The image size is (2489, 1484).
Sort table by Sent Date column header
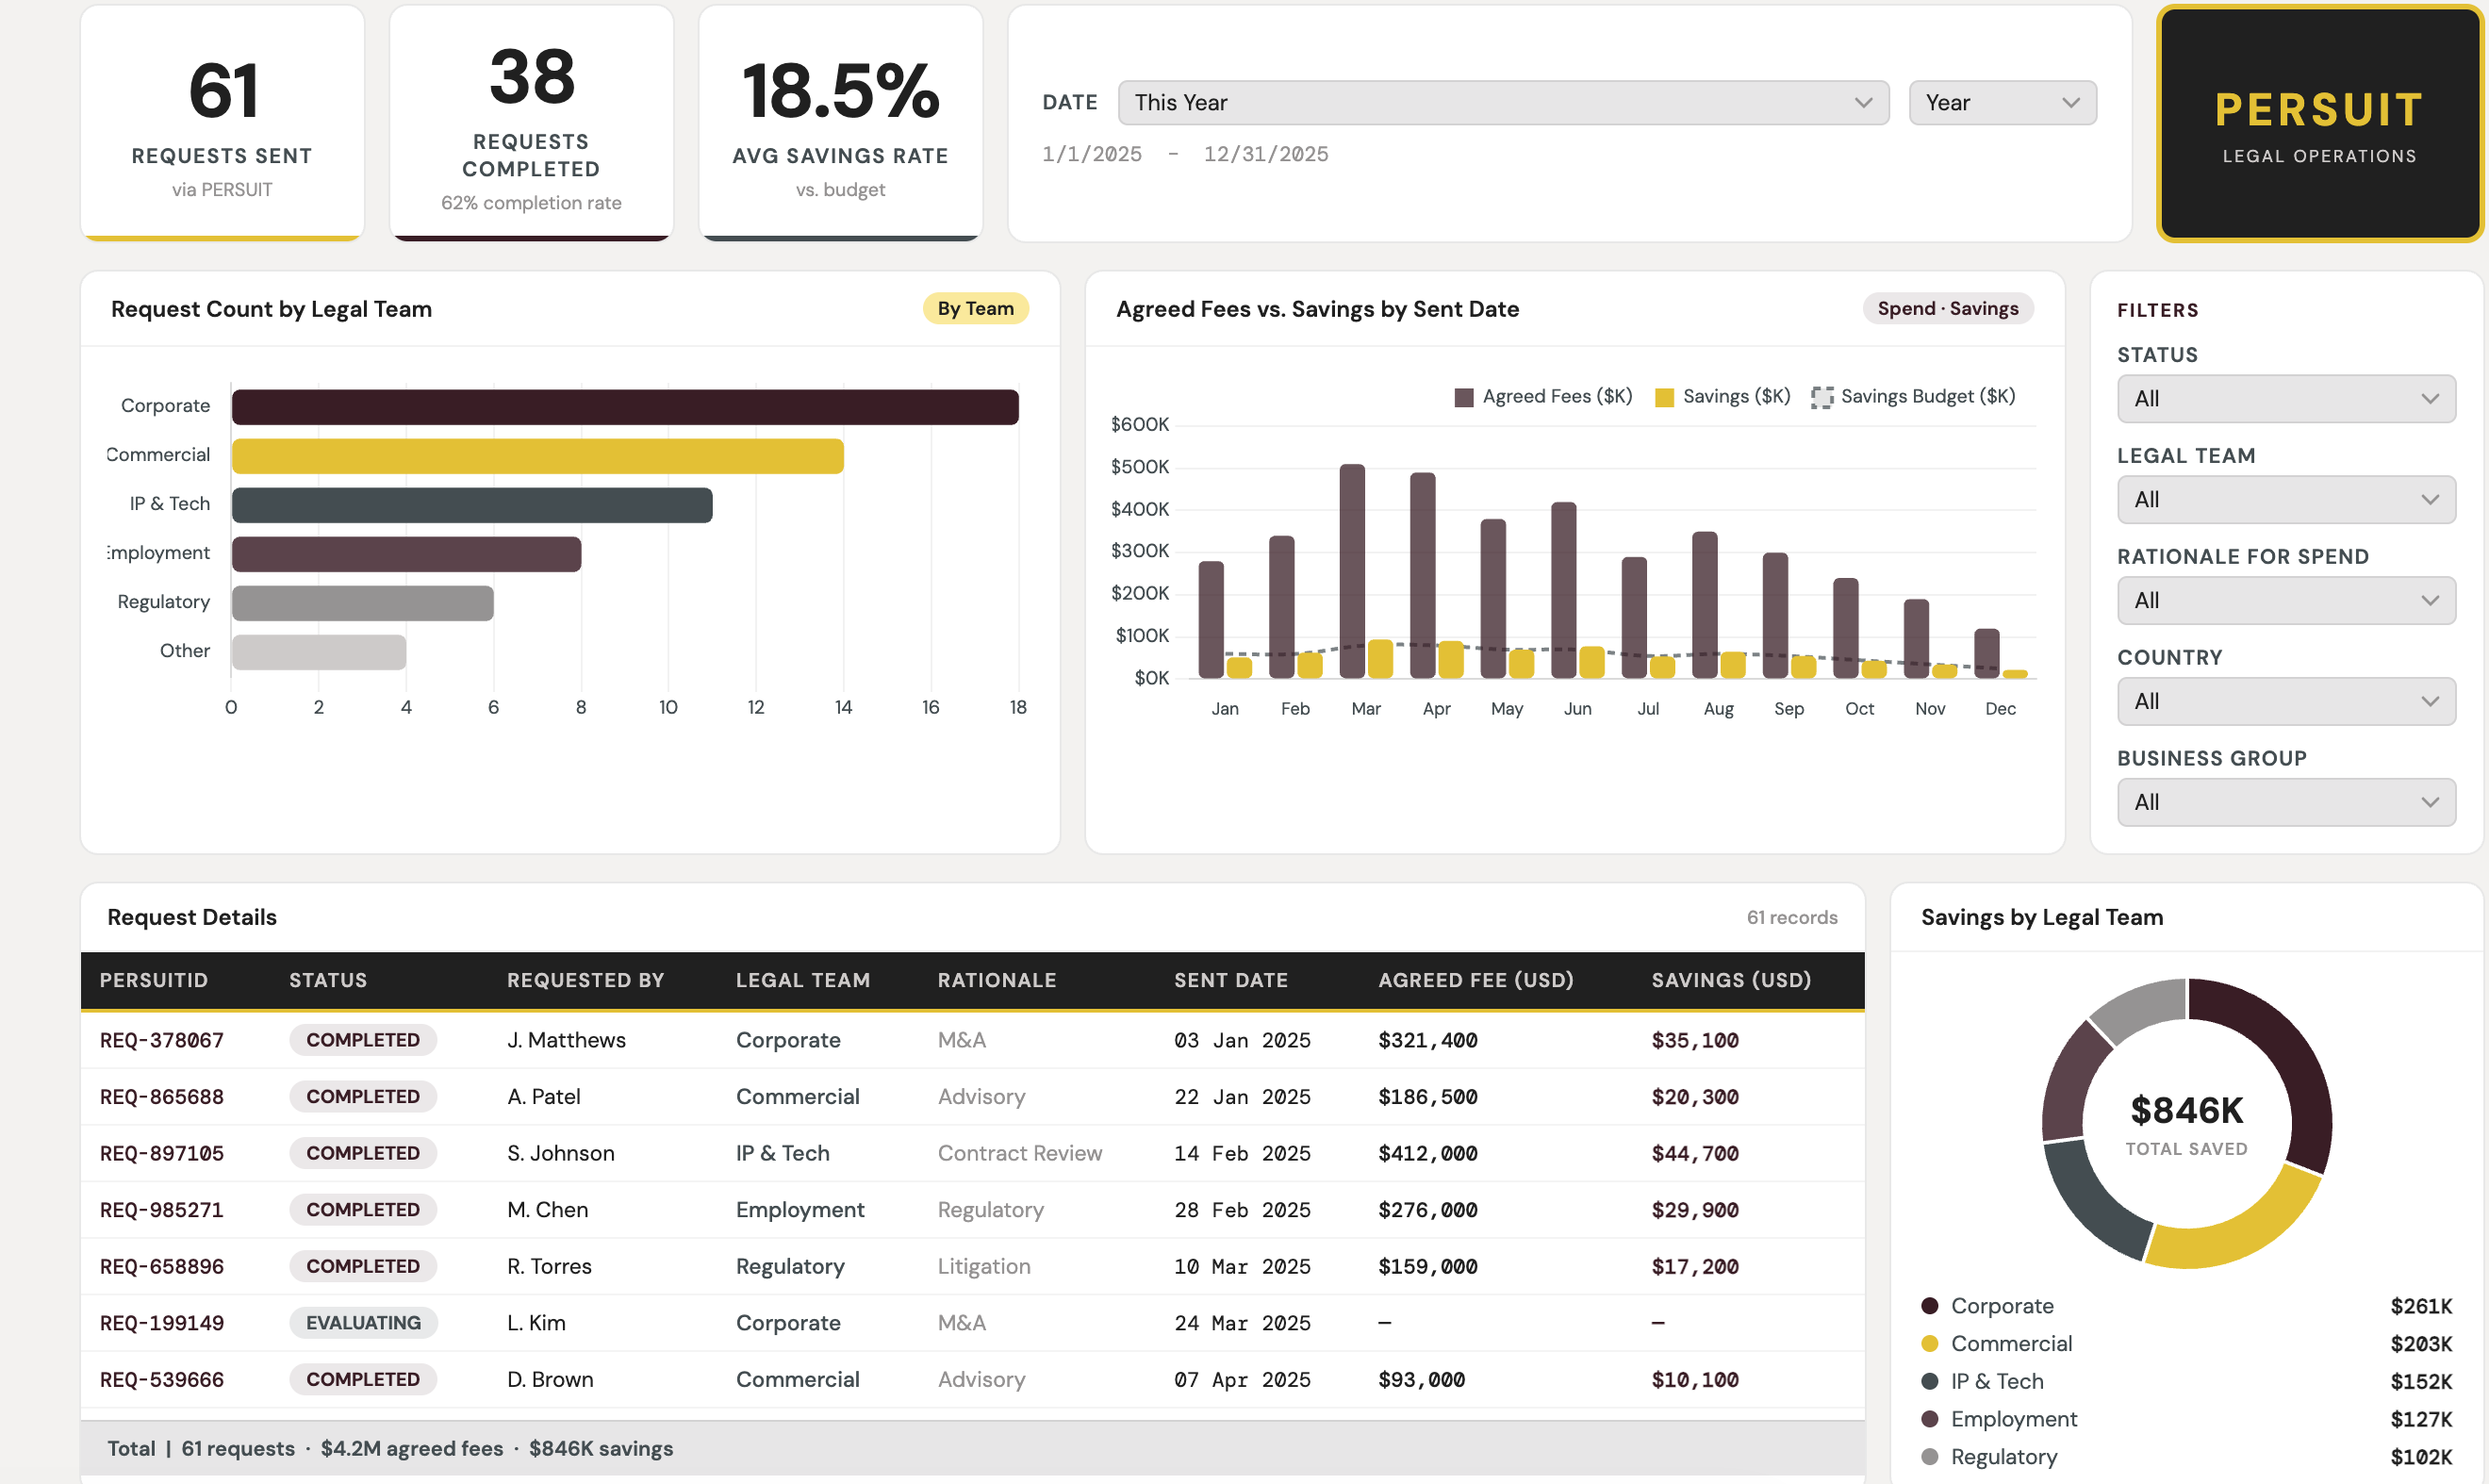[x=1230, y=981]
